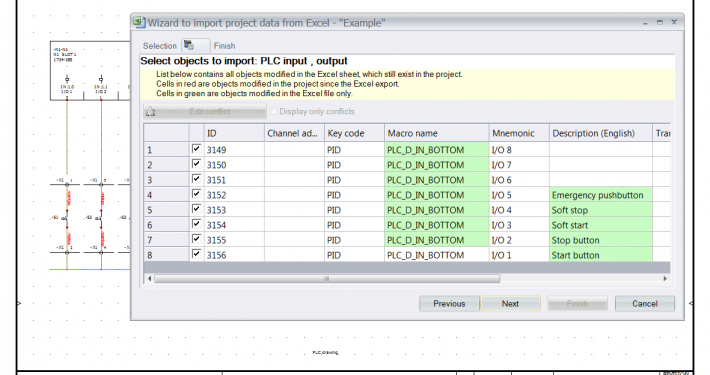
Task: Open the Finish tab
Action: [x=224, y=46]
